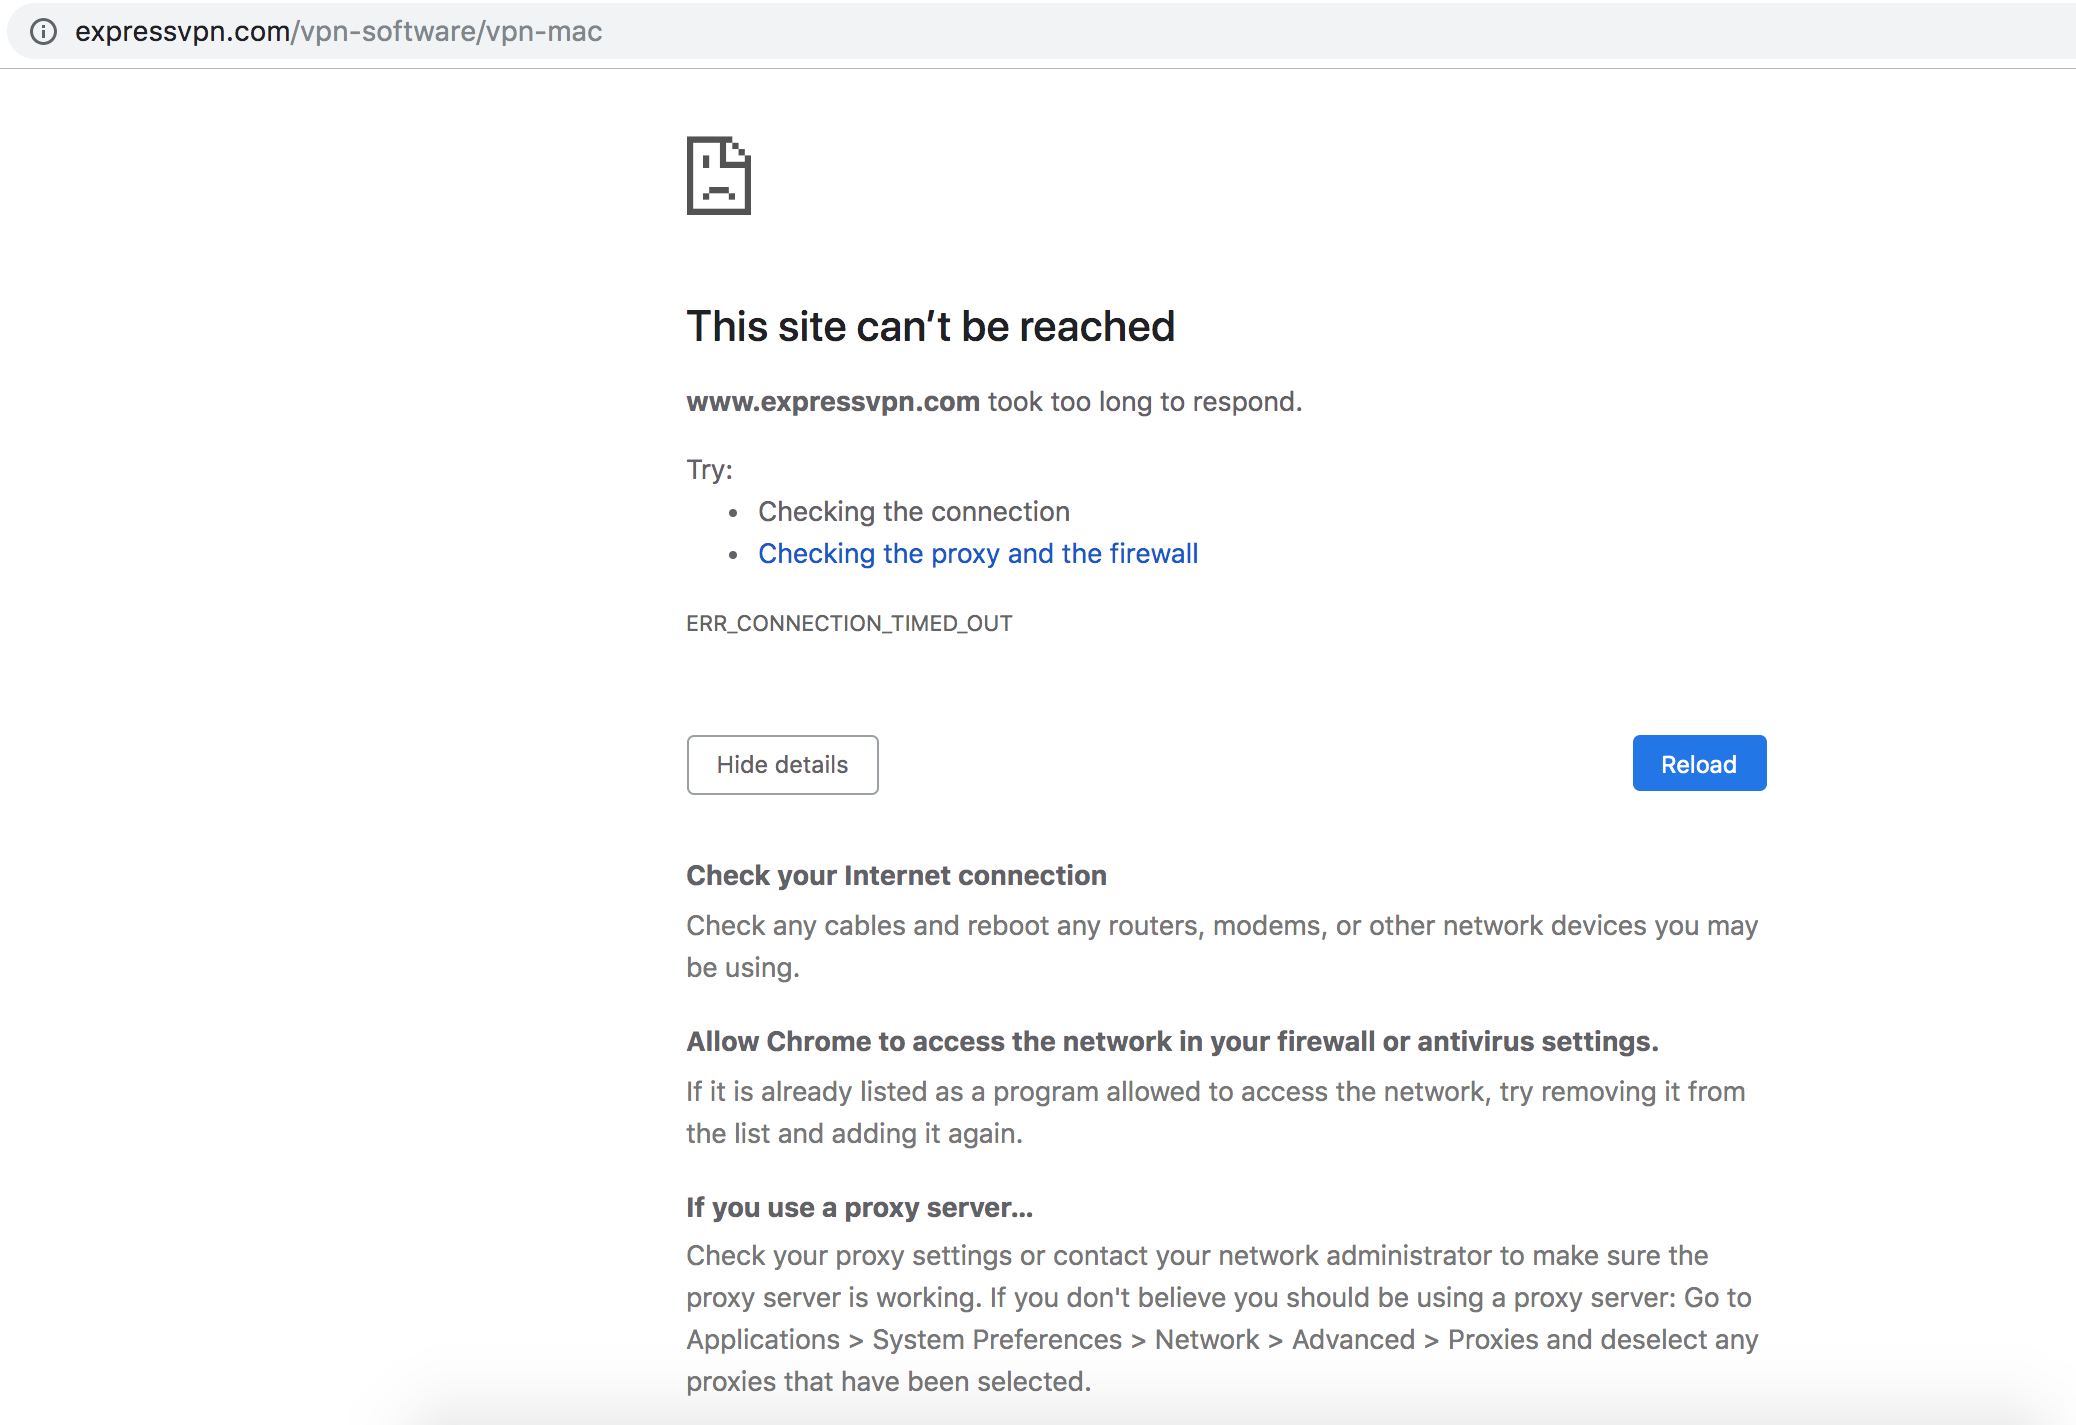Open the "Checking the proxy and the firewall" link
The width and height of the screenshot is (2076, 1425).
tap(977, 554)
